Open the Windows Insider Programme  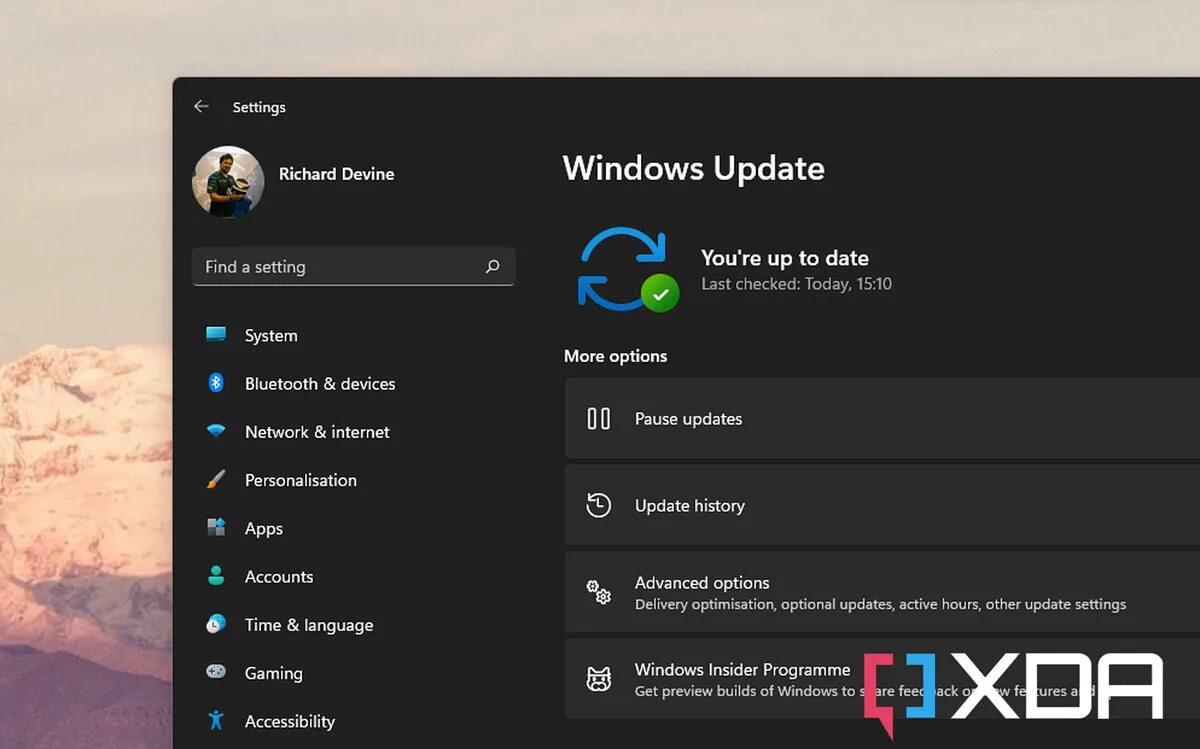[x=882, y=679]
